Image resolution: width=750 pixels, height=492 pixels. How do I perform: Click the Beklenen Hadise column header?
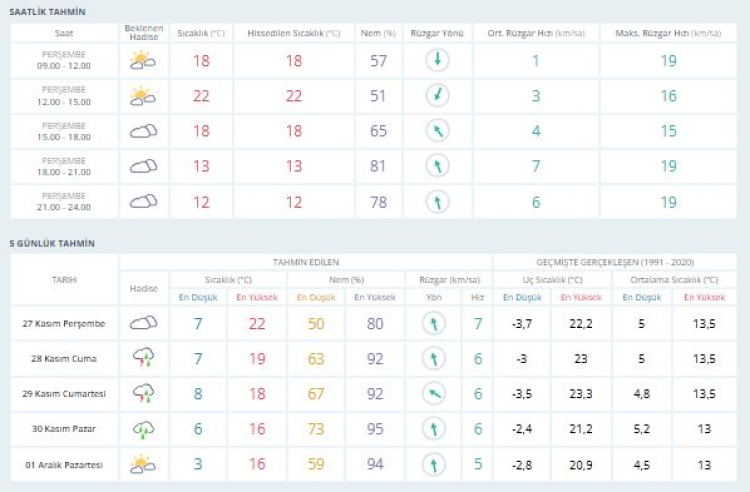click(144, 33)
